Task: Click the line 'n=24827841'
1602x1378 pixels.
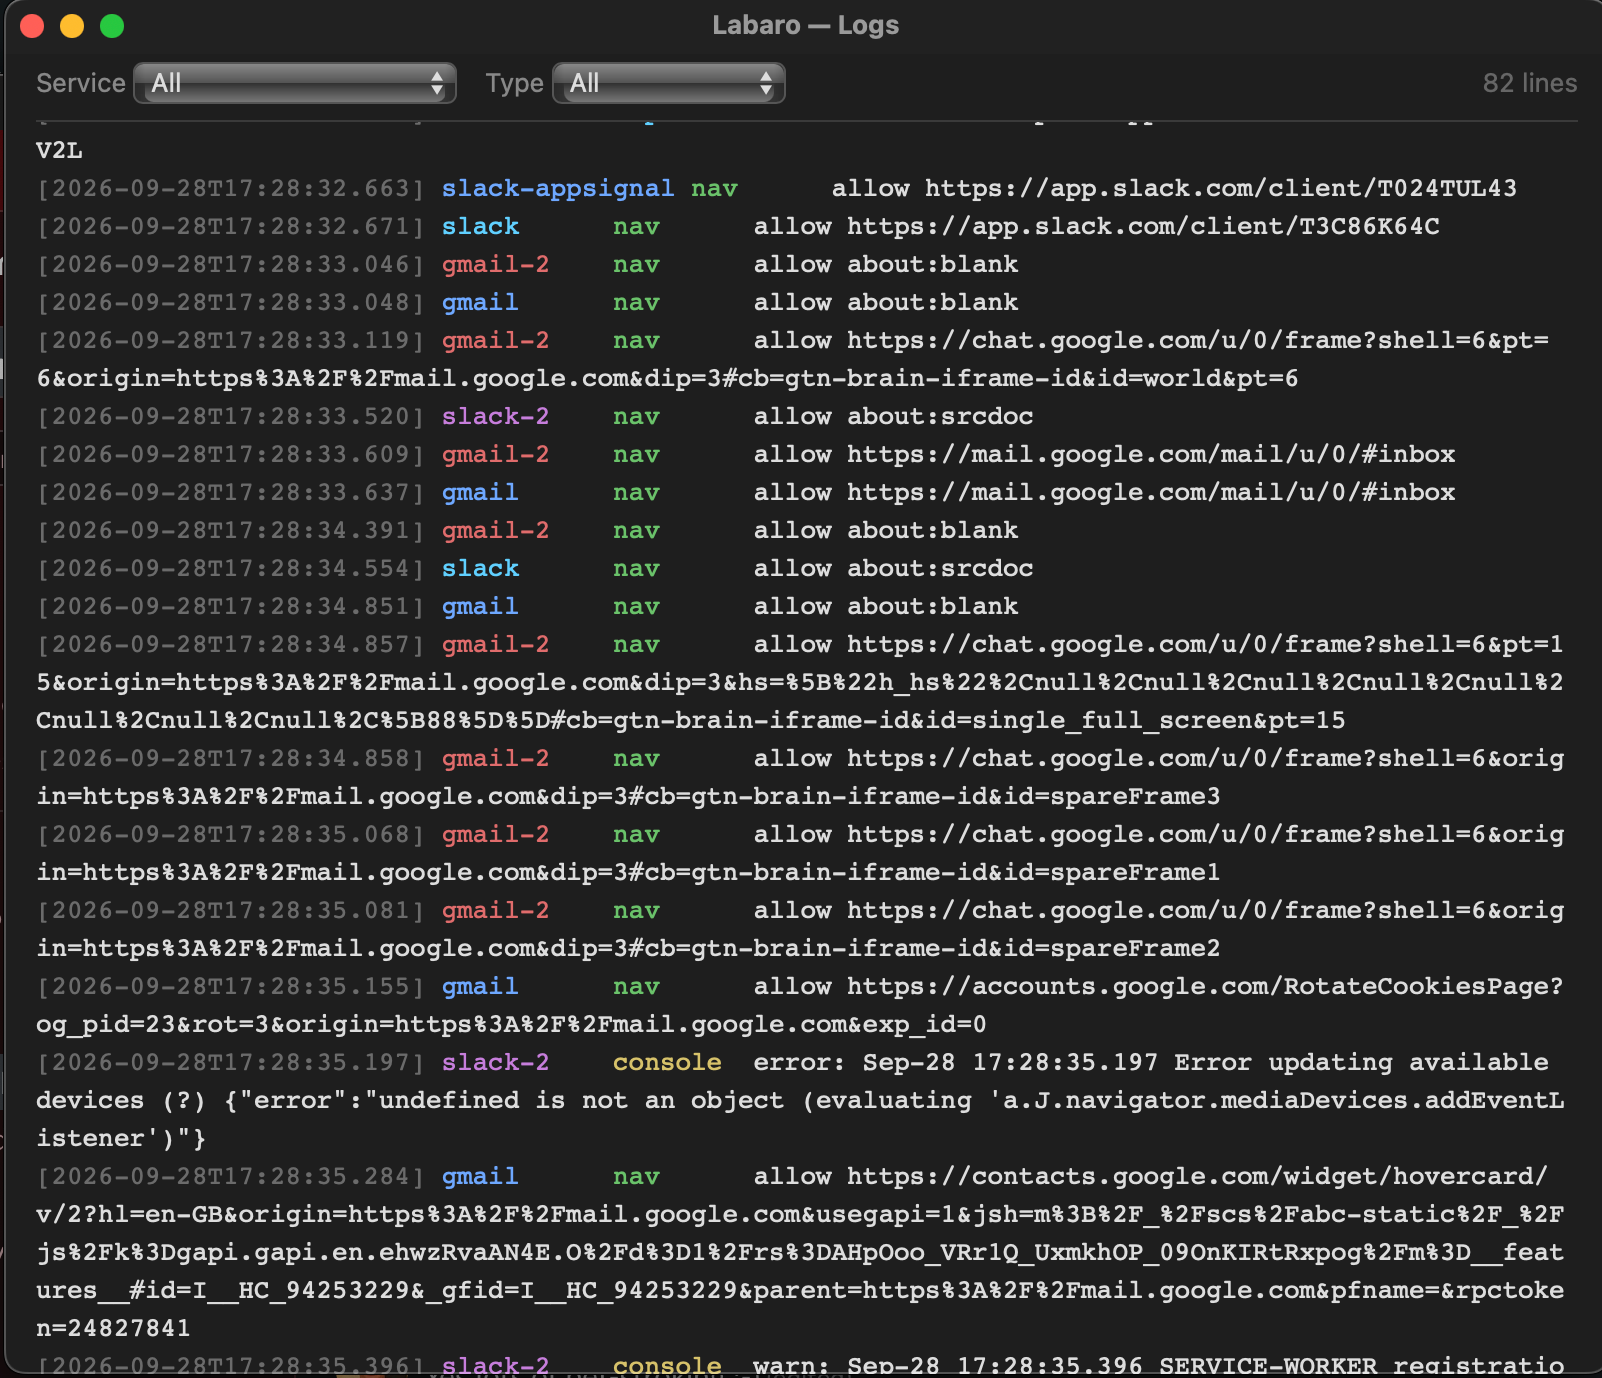Action: coord(113,1328)
